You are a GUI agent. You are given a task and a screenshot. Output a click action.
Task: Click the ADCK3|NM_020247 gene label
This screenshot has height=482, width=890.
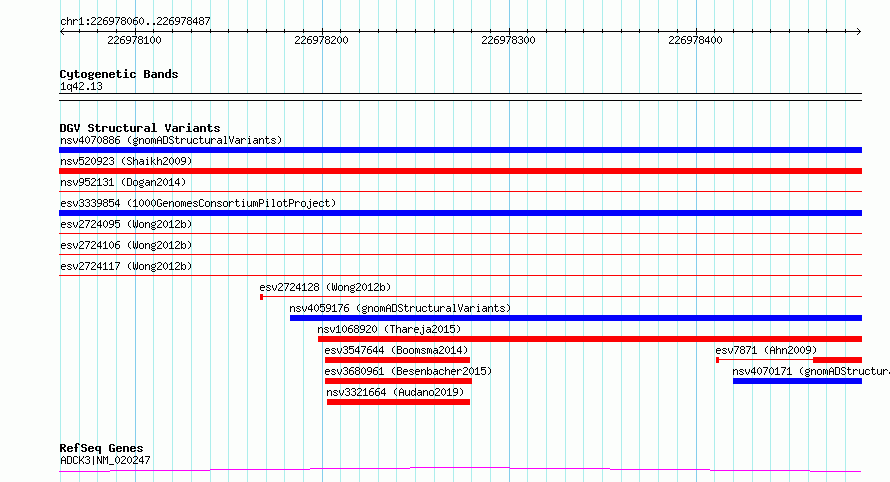click(x=105, y=460)
